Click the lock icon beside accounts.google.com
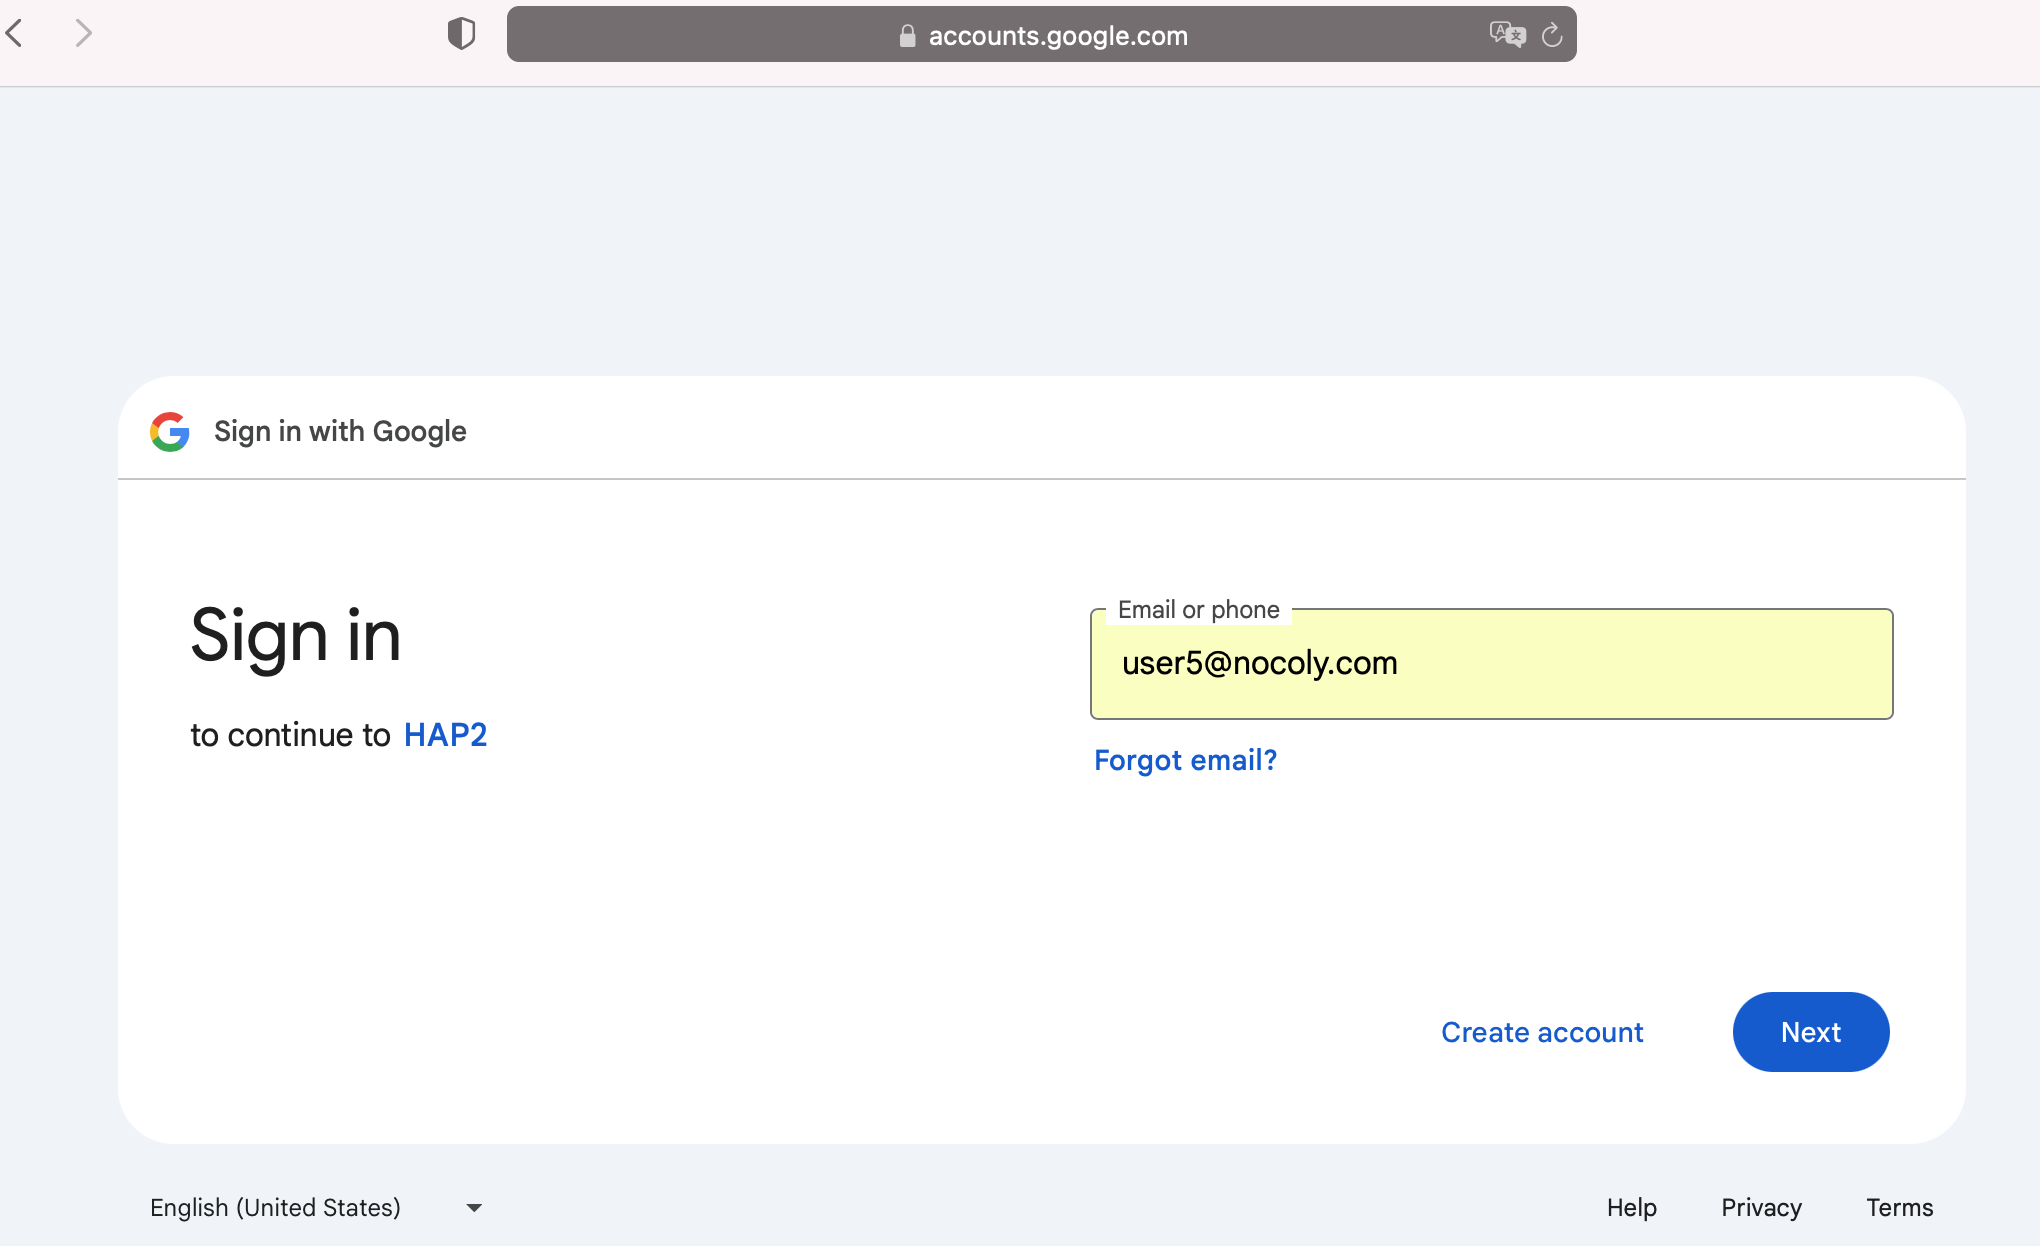Screen dimensions: 2040x1246 907,36
